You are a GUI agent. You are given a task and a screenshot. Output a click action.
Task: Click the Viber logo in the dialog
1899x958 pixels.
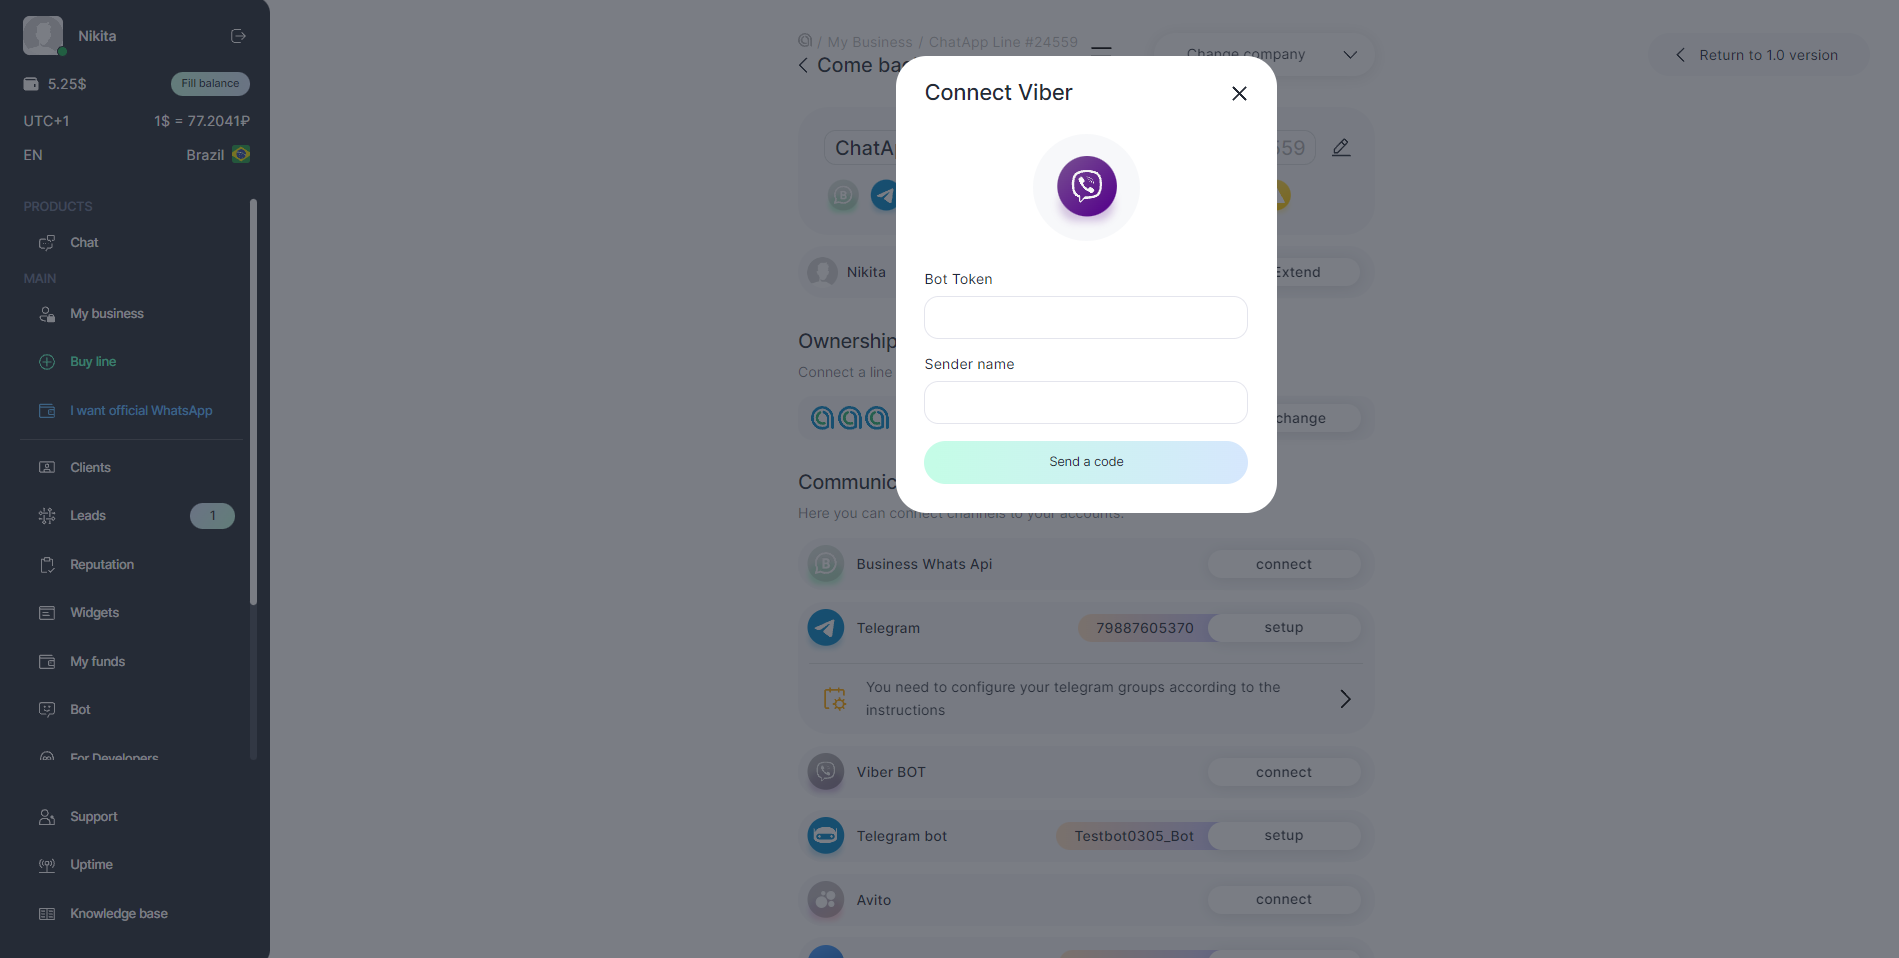[x=1086, y=186]
